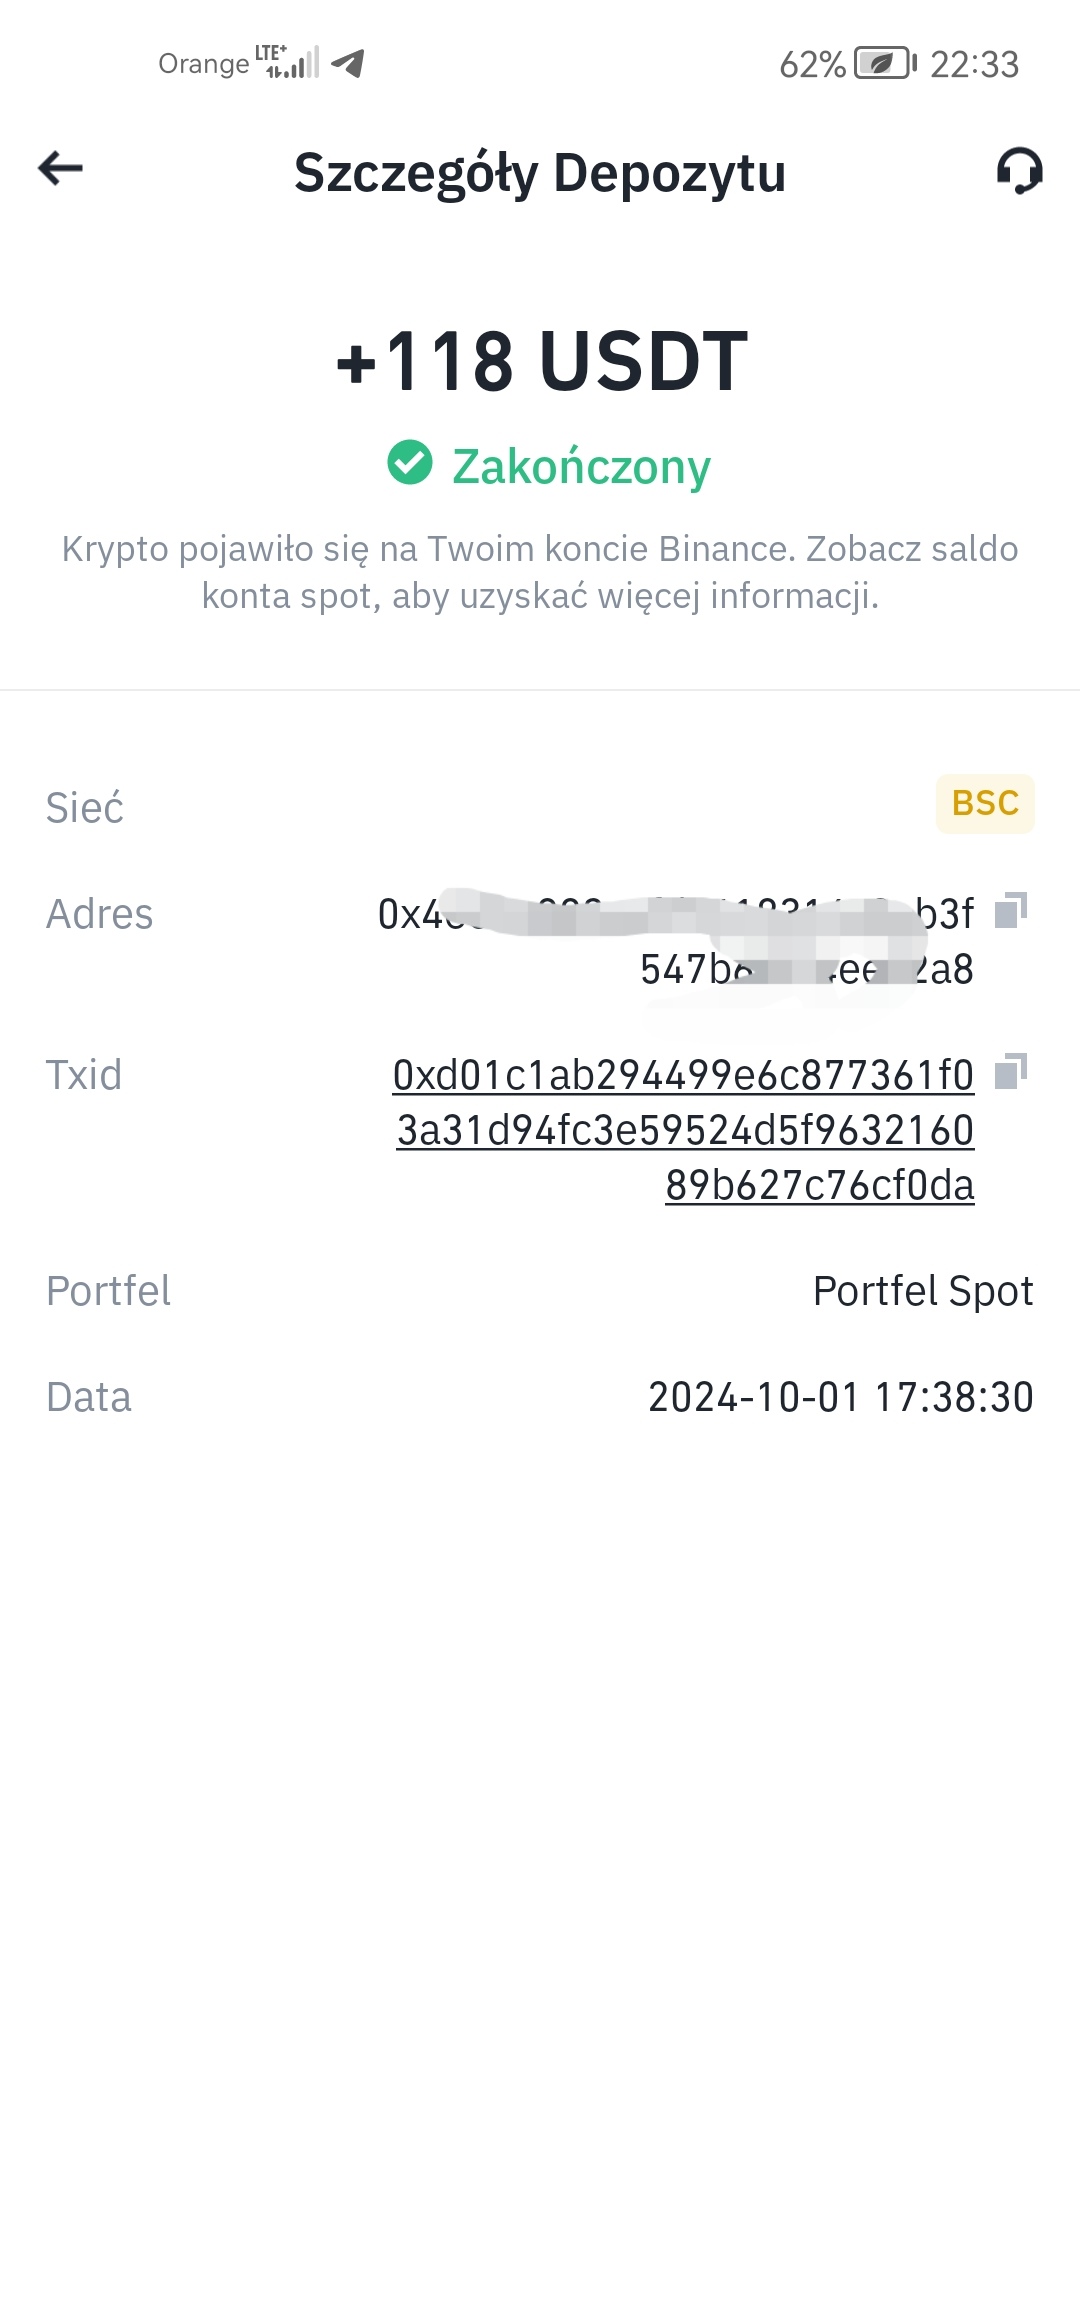Tap the Sieć row label
This screenshot has width=1080, height=2310.
point(85,807)
